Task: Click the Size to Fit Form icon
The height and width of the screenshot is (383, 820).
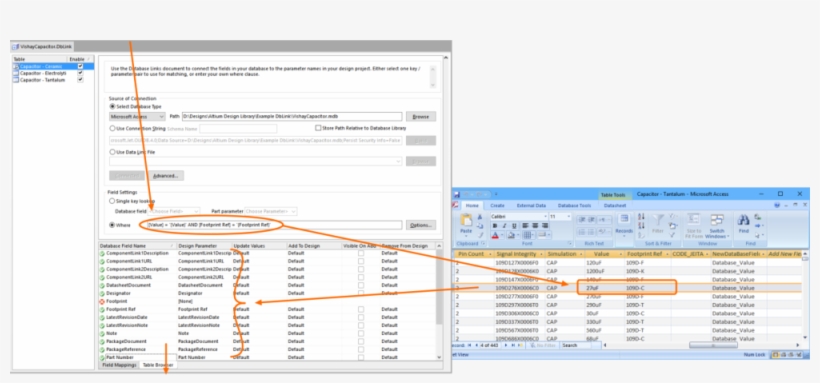Action: pyautogui.click(x=693, y=220)
